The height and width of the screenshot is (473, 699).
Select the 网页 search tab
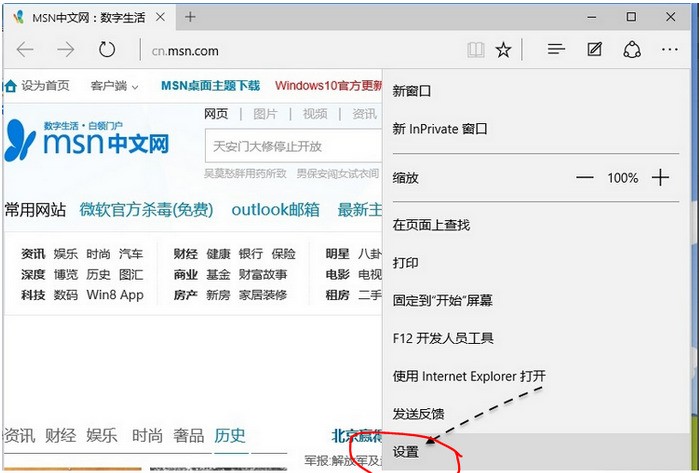[216, 114]
